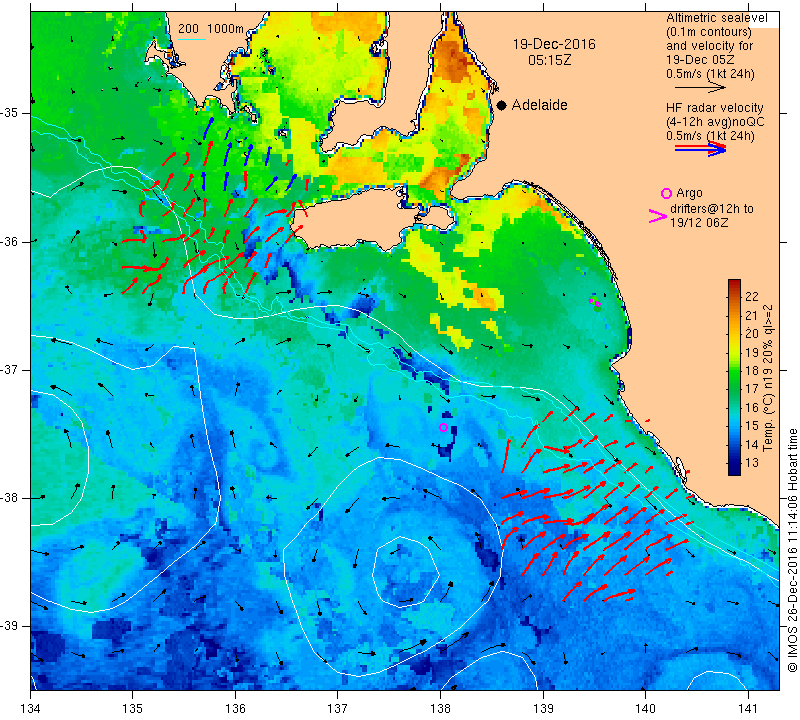
Task: Click the '15' color bar tick label
Action: coord(752,426)
